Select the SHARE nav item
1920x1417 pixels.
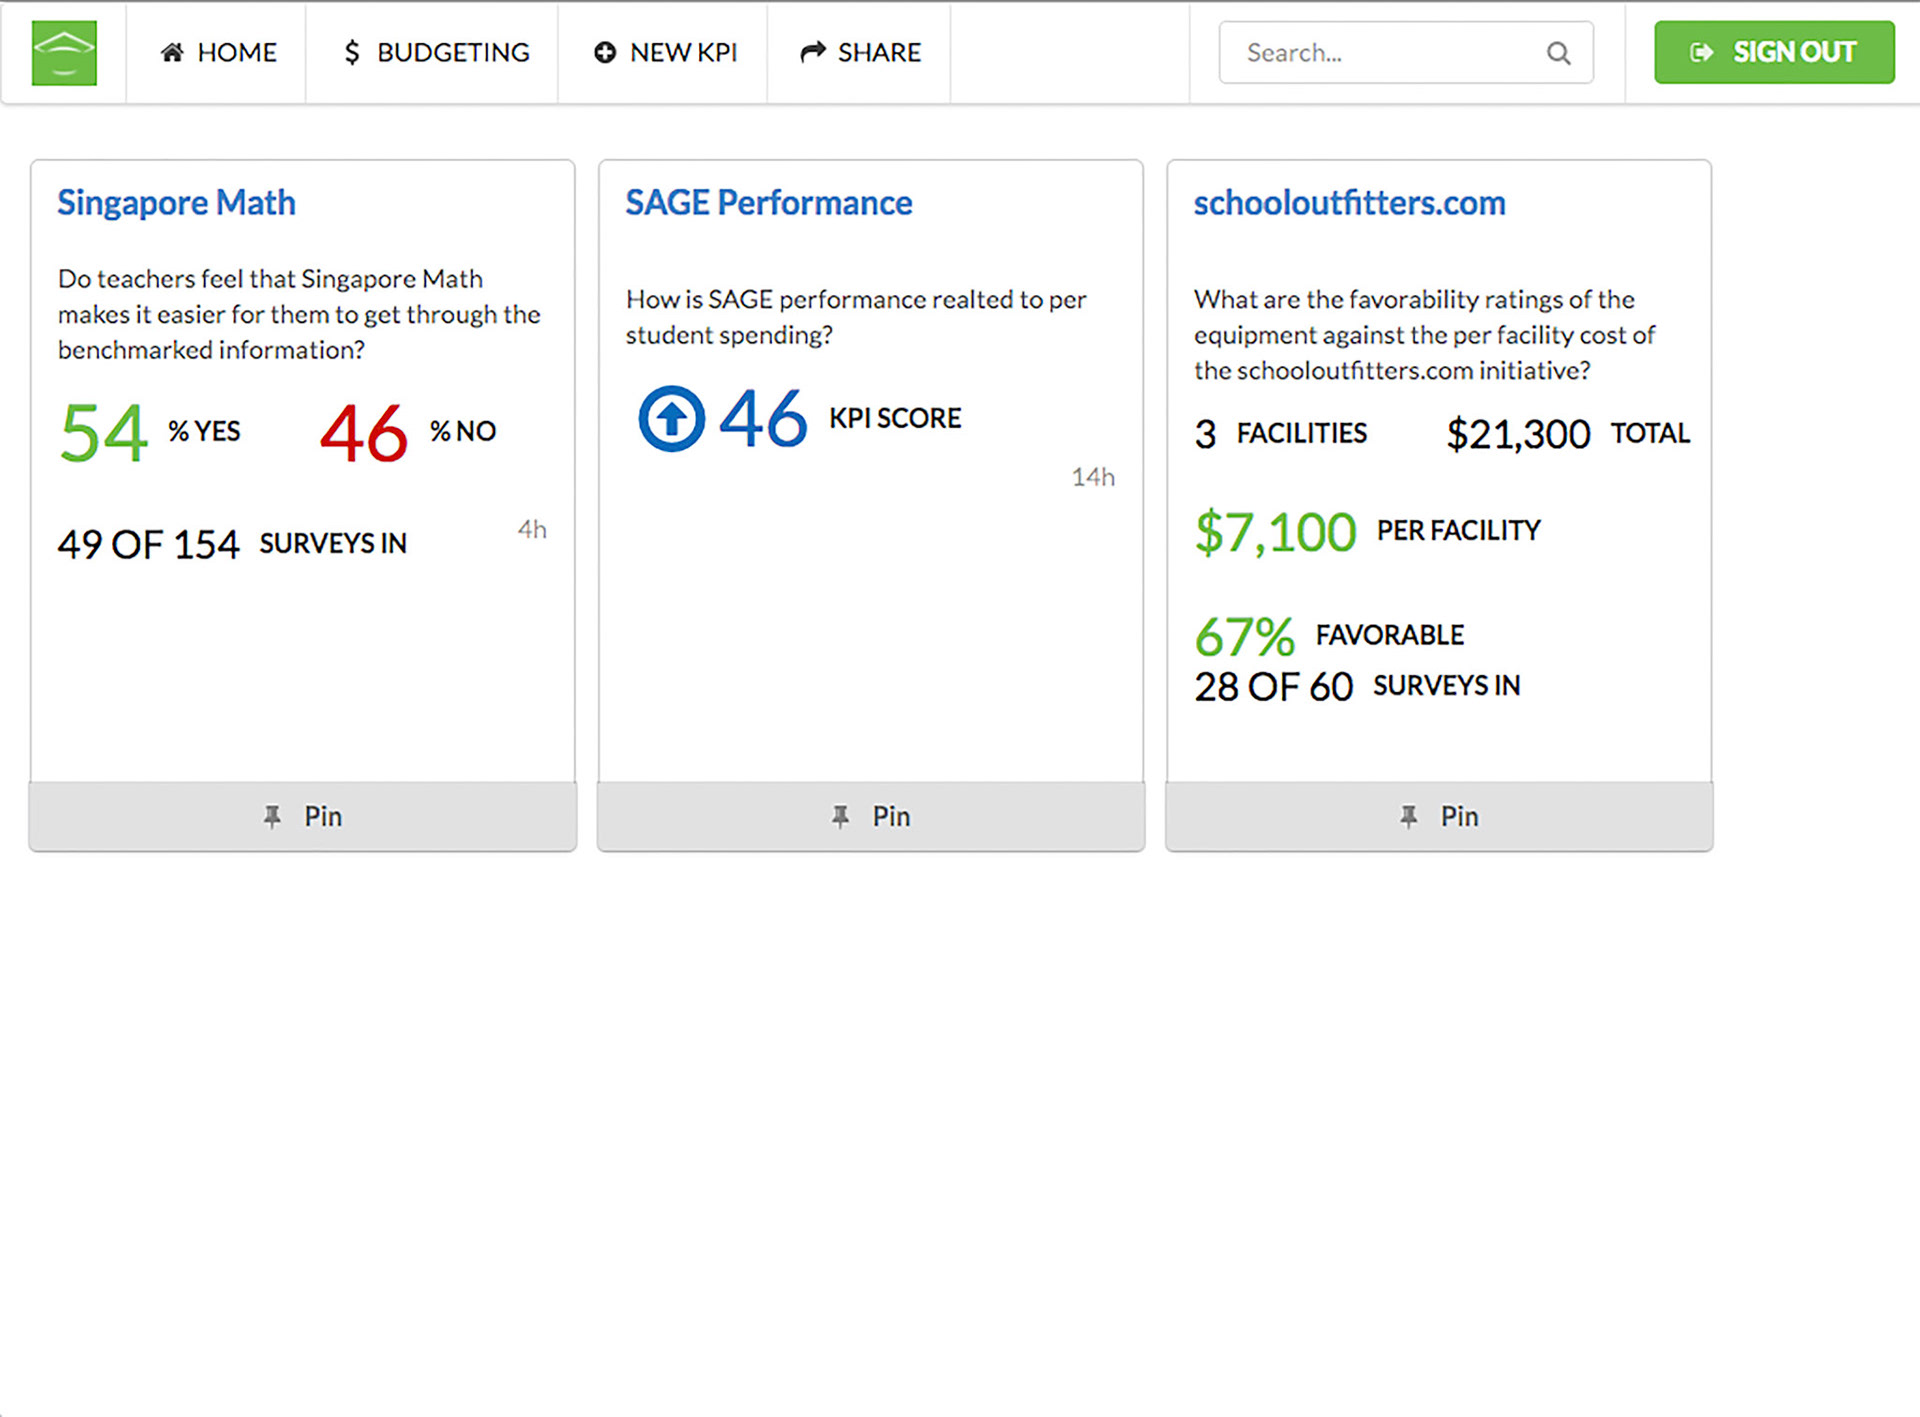pos(879,52)
